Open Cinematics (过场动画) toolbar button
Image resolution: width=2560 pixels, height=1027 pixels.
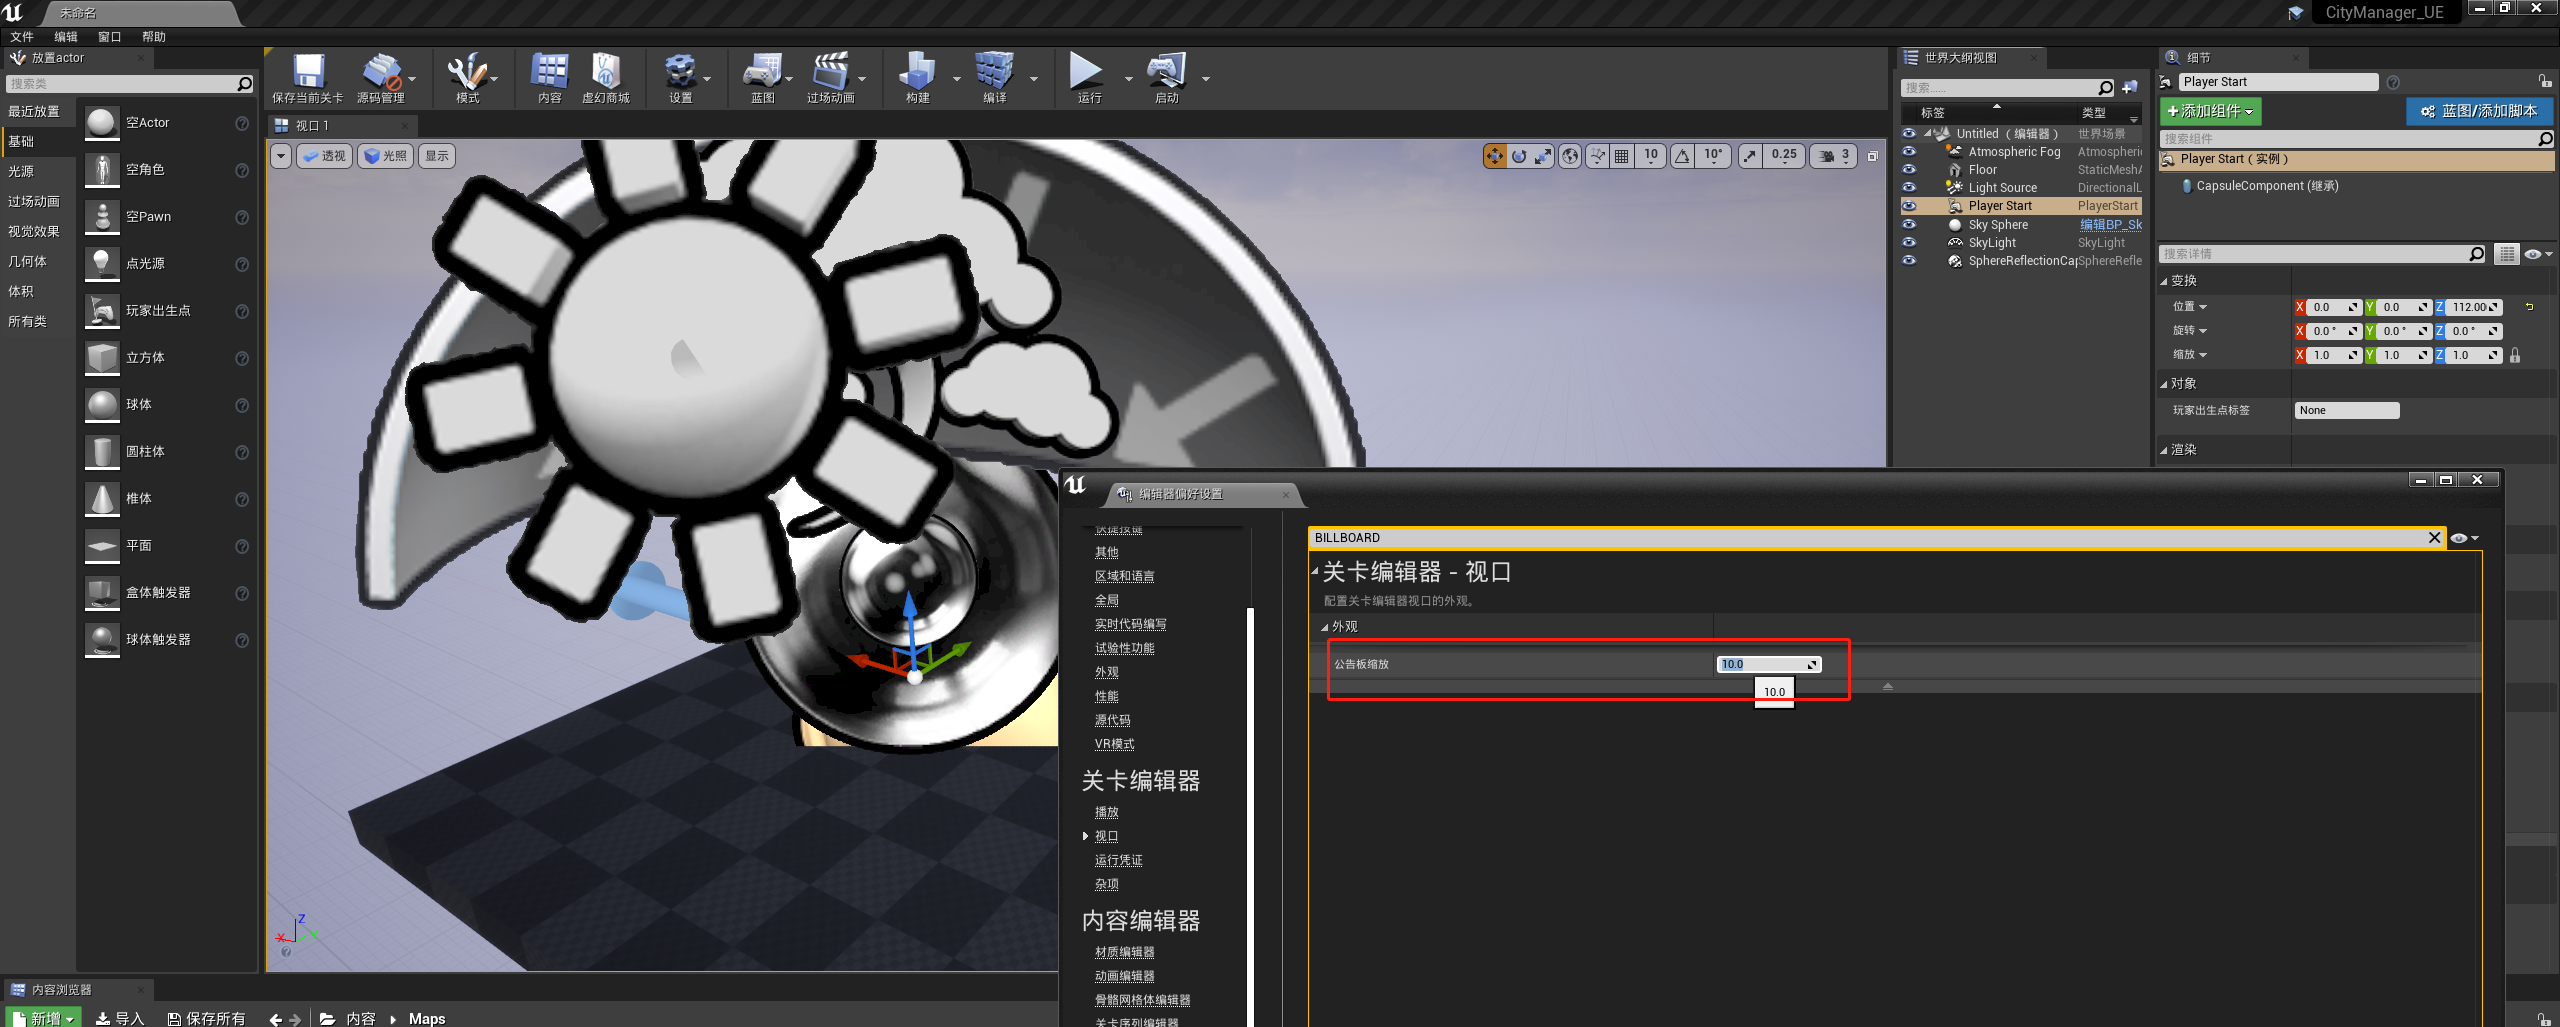830,79
